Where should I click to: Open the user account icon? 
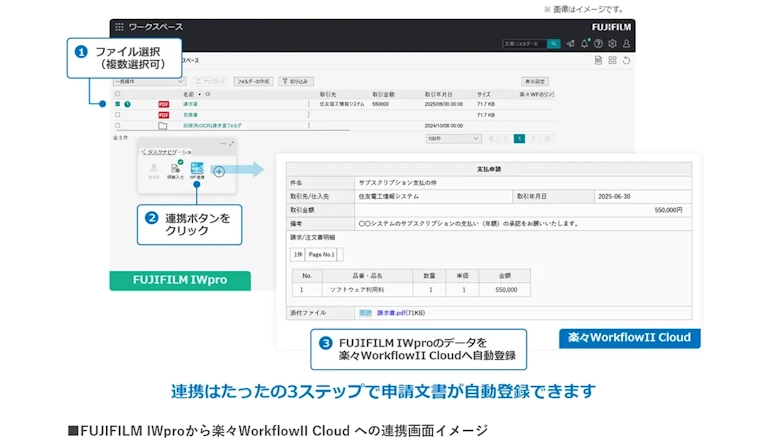tap(626, 44)
